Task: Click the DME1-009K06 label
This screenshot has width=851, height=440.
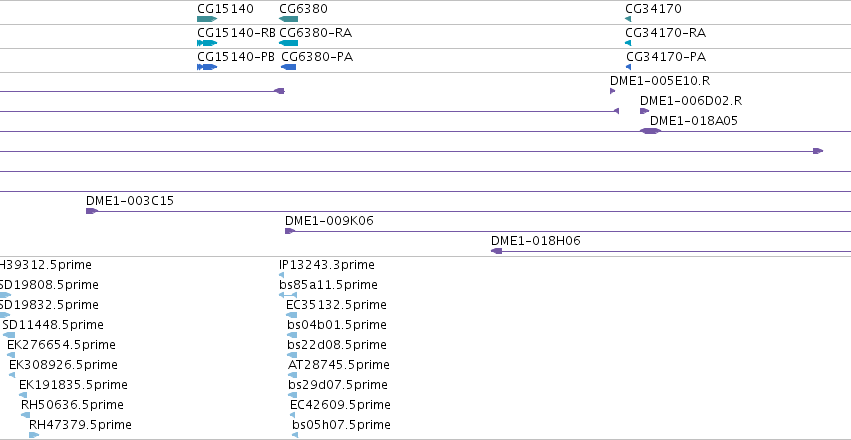Action: pos(329,220)
